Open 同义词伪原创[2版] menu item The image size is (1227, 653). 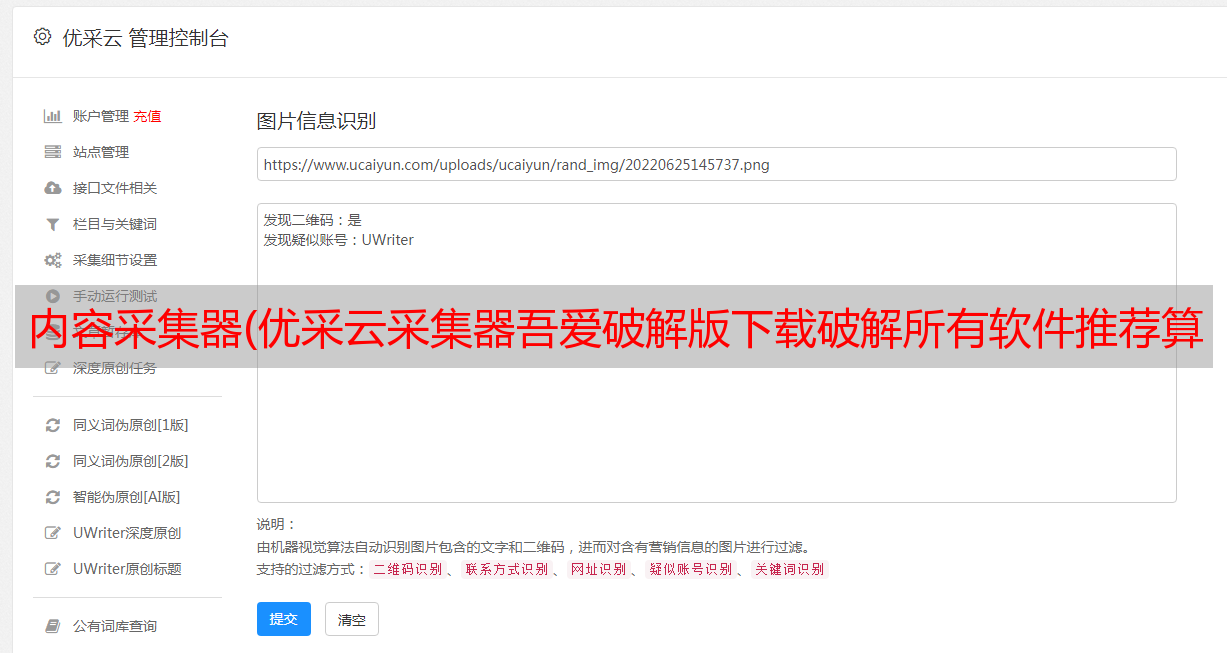tap(131, 461)
